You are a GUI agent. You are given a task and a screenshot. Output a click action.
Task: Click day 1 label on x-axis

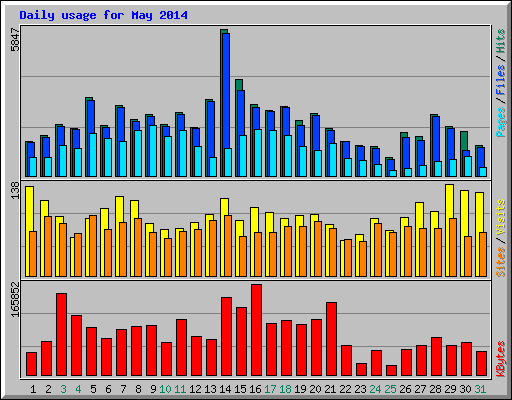pos(33,389)
